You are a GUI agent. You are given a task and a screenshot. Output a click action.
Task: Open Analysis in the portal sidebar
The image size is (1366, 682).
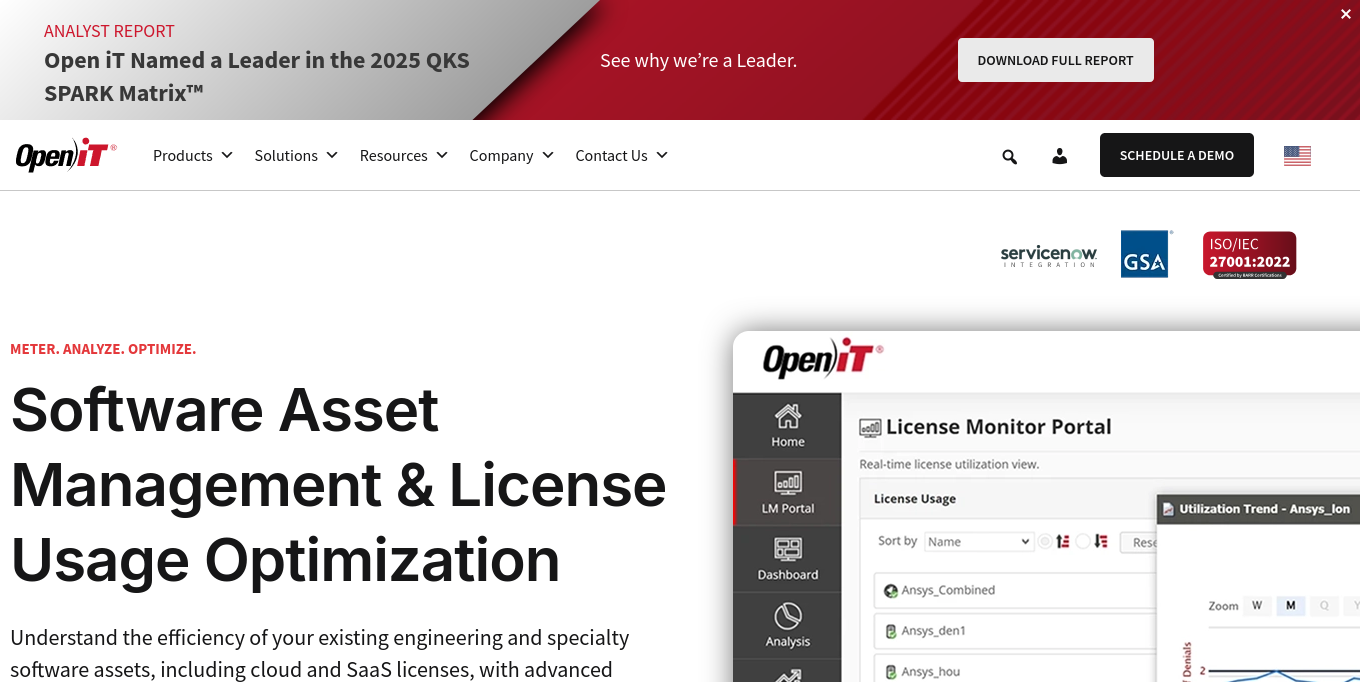coord(788,626)
